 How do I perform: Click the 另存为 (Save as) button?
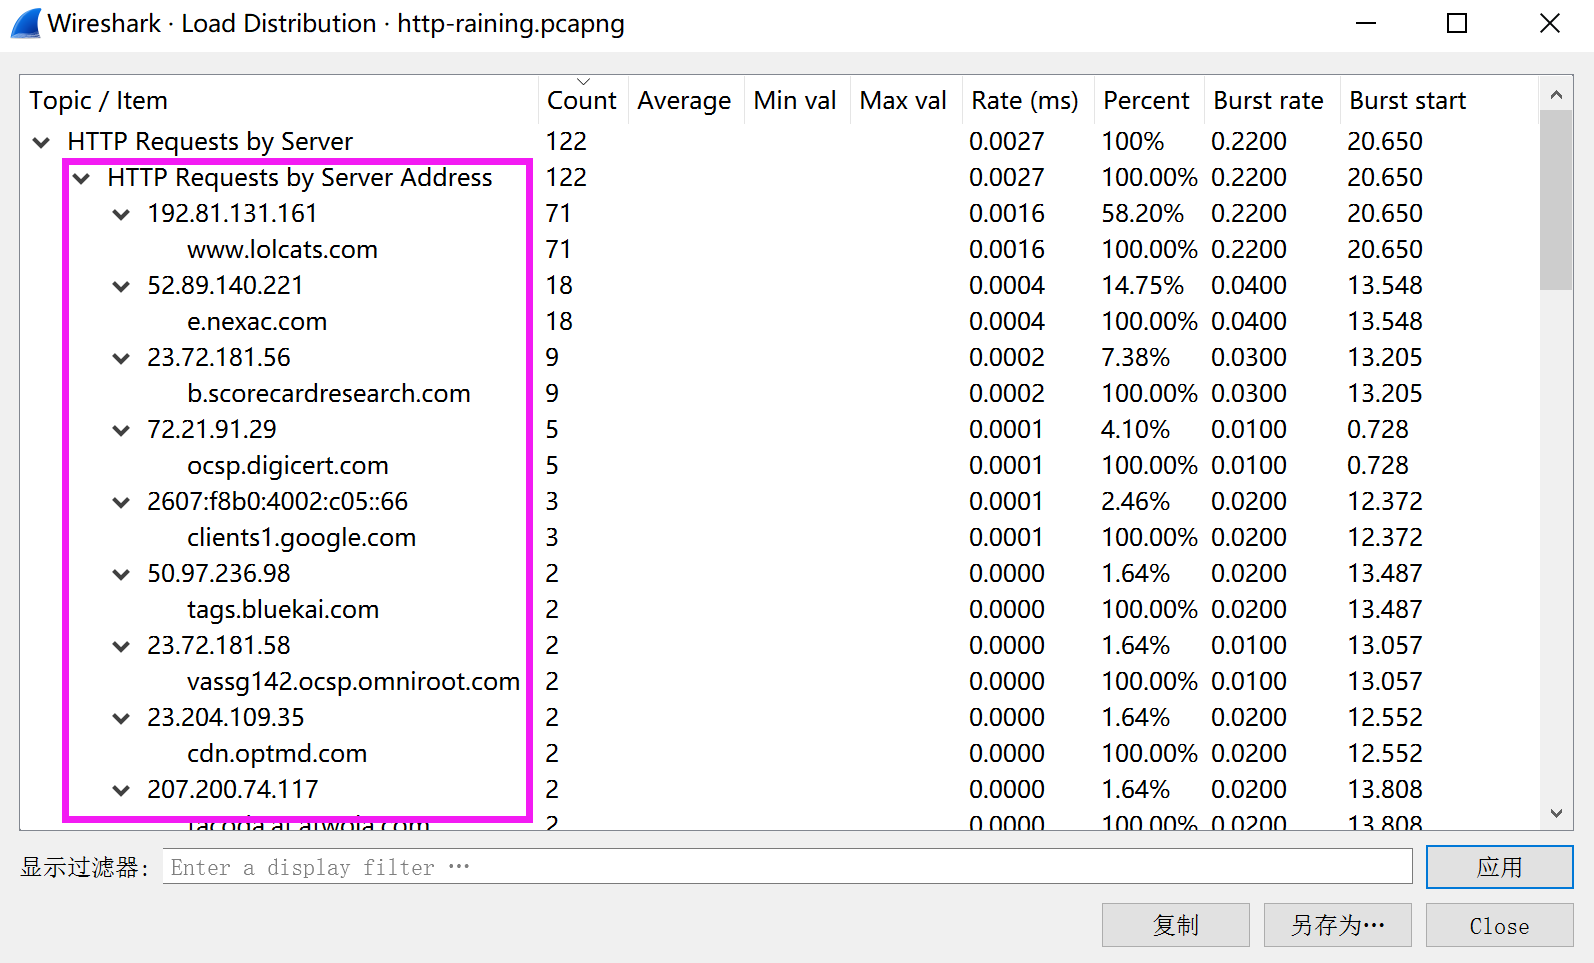[1338, 925]
